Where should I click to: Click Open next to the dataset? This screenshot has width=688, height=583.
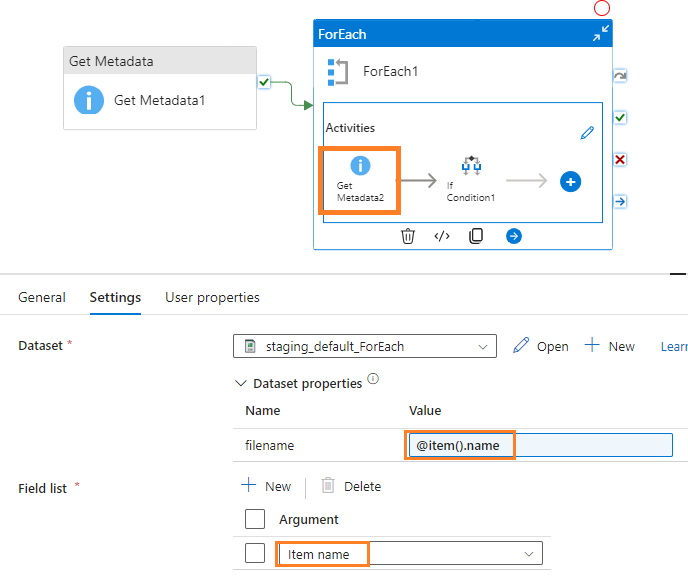(541, 346)
